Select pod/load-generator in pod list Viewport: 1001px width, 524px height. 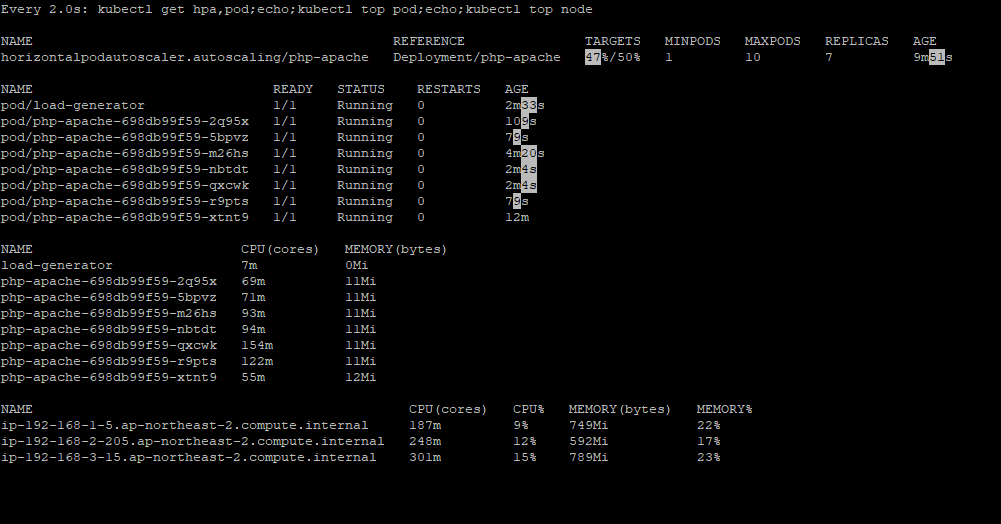[x=73, y=105]
